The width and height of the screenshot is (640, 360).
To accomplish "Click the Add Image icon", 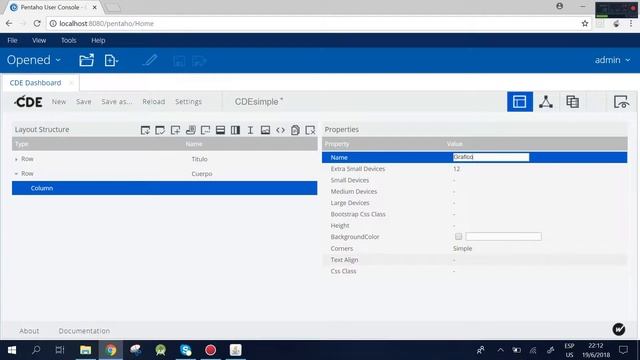I will pos(265,130).
